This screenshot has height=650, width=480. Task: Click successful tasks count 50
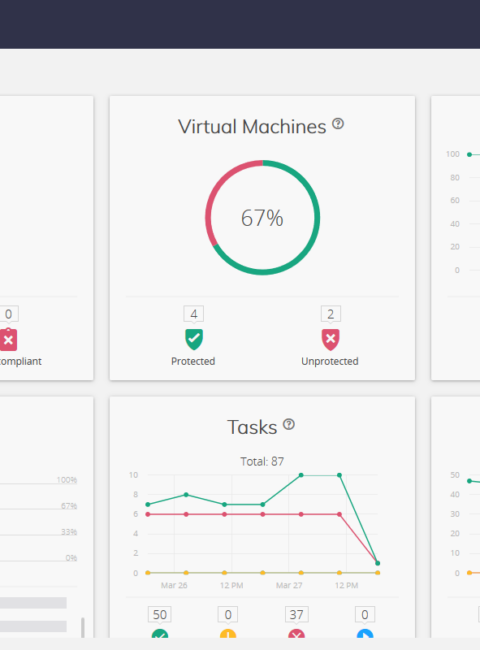[x=160, y=614]
